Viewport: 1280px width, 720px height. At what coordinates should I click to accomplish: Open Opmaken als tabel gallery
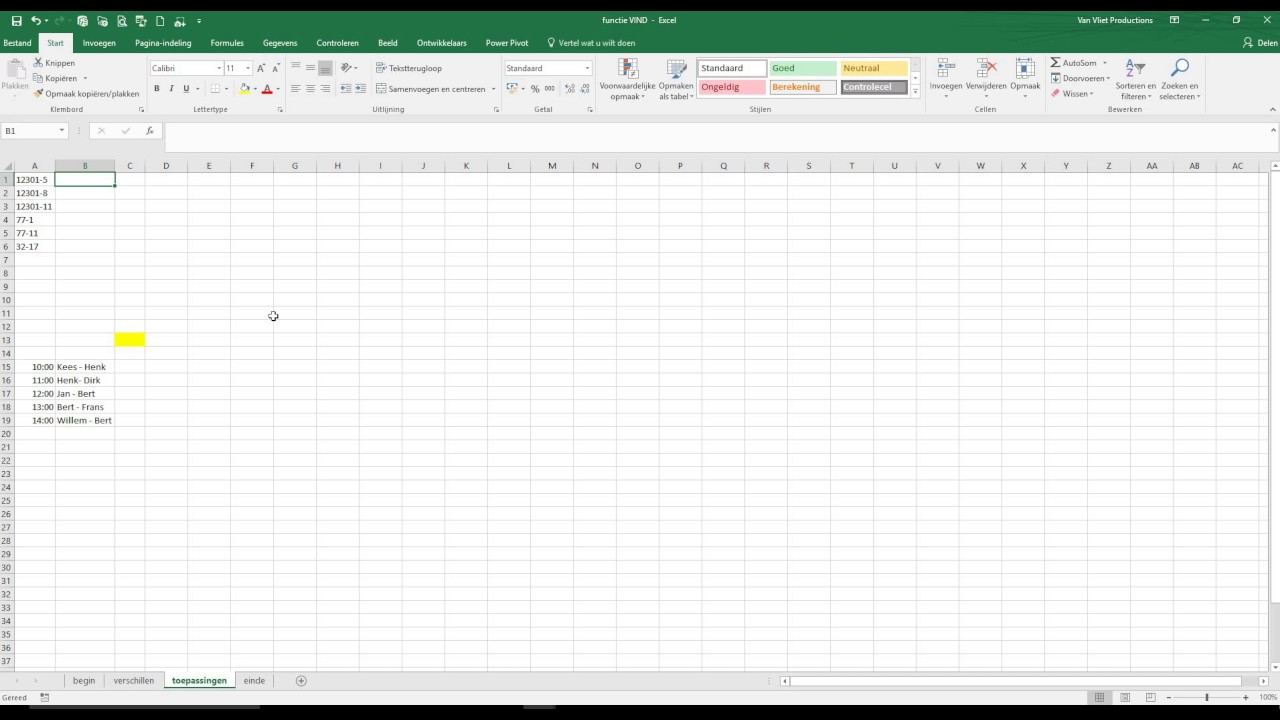(x=676, y=80)
